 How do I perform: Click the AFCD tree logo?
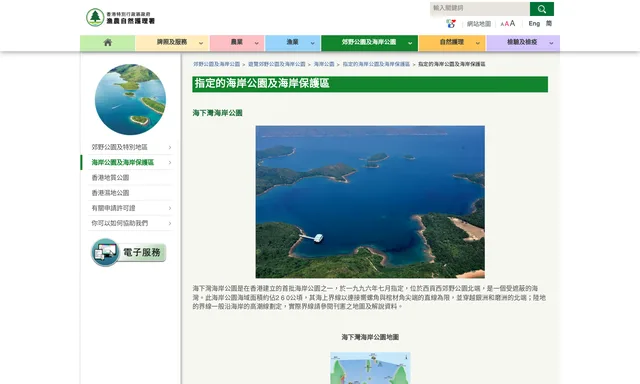click(95, 17)
